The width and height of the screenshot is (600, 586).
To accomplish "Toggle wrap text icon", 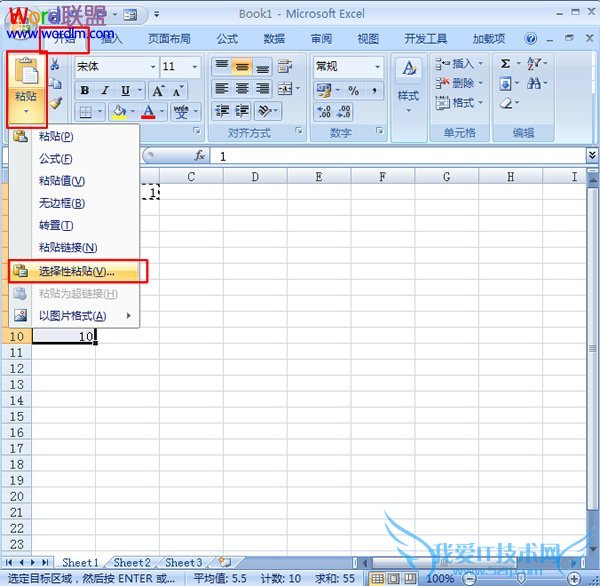I will [x=285, y=66].
